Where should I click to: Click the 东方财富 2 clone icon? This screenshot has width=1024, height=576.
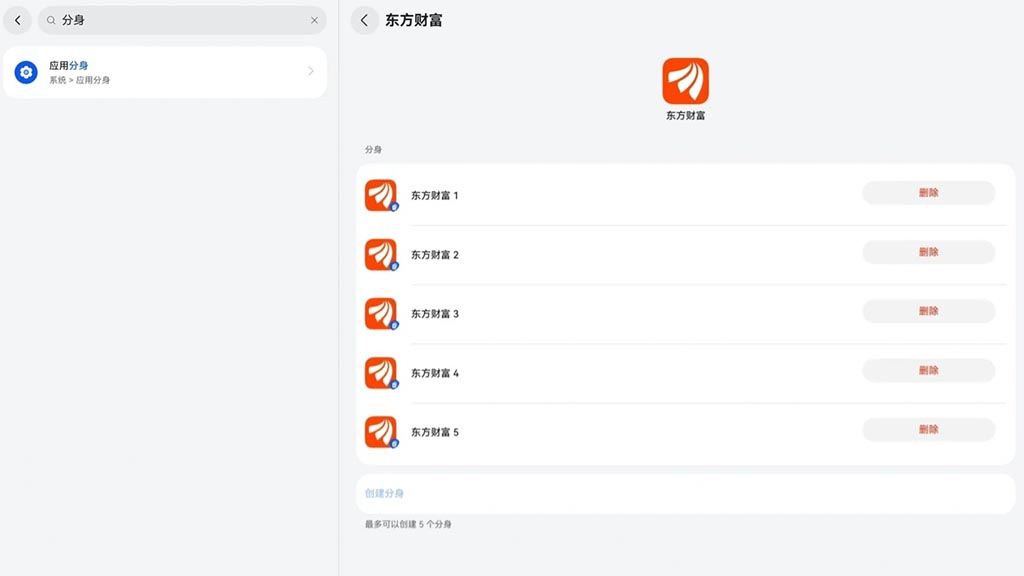pyautogui.click(x=381, y=254)
